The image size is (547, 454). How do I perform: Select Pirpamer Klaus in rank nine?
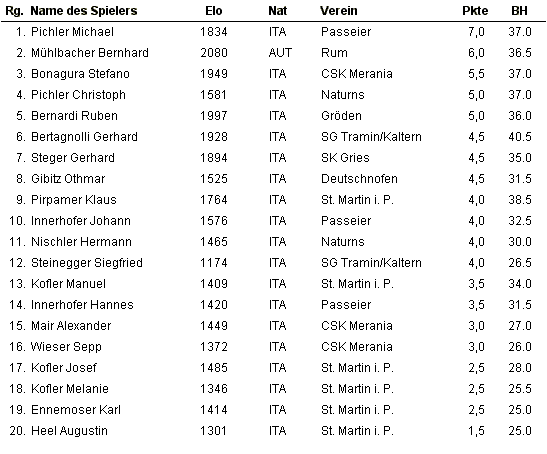74,200
